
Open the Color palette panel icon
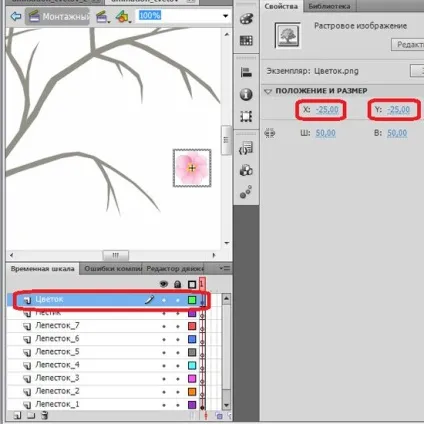(x=246, y=19)
